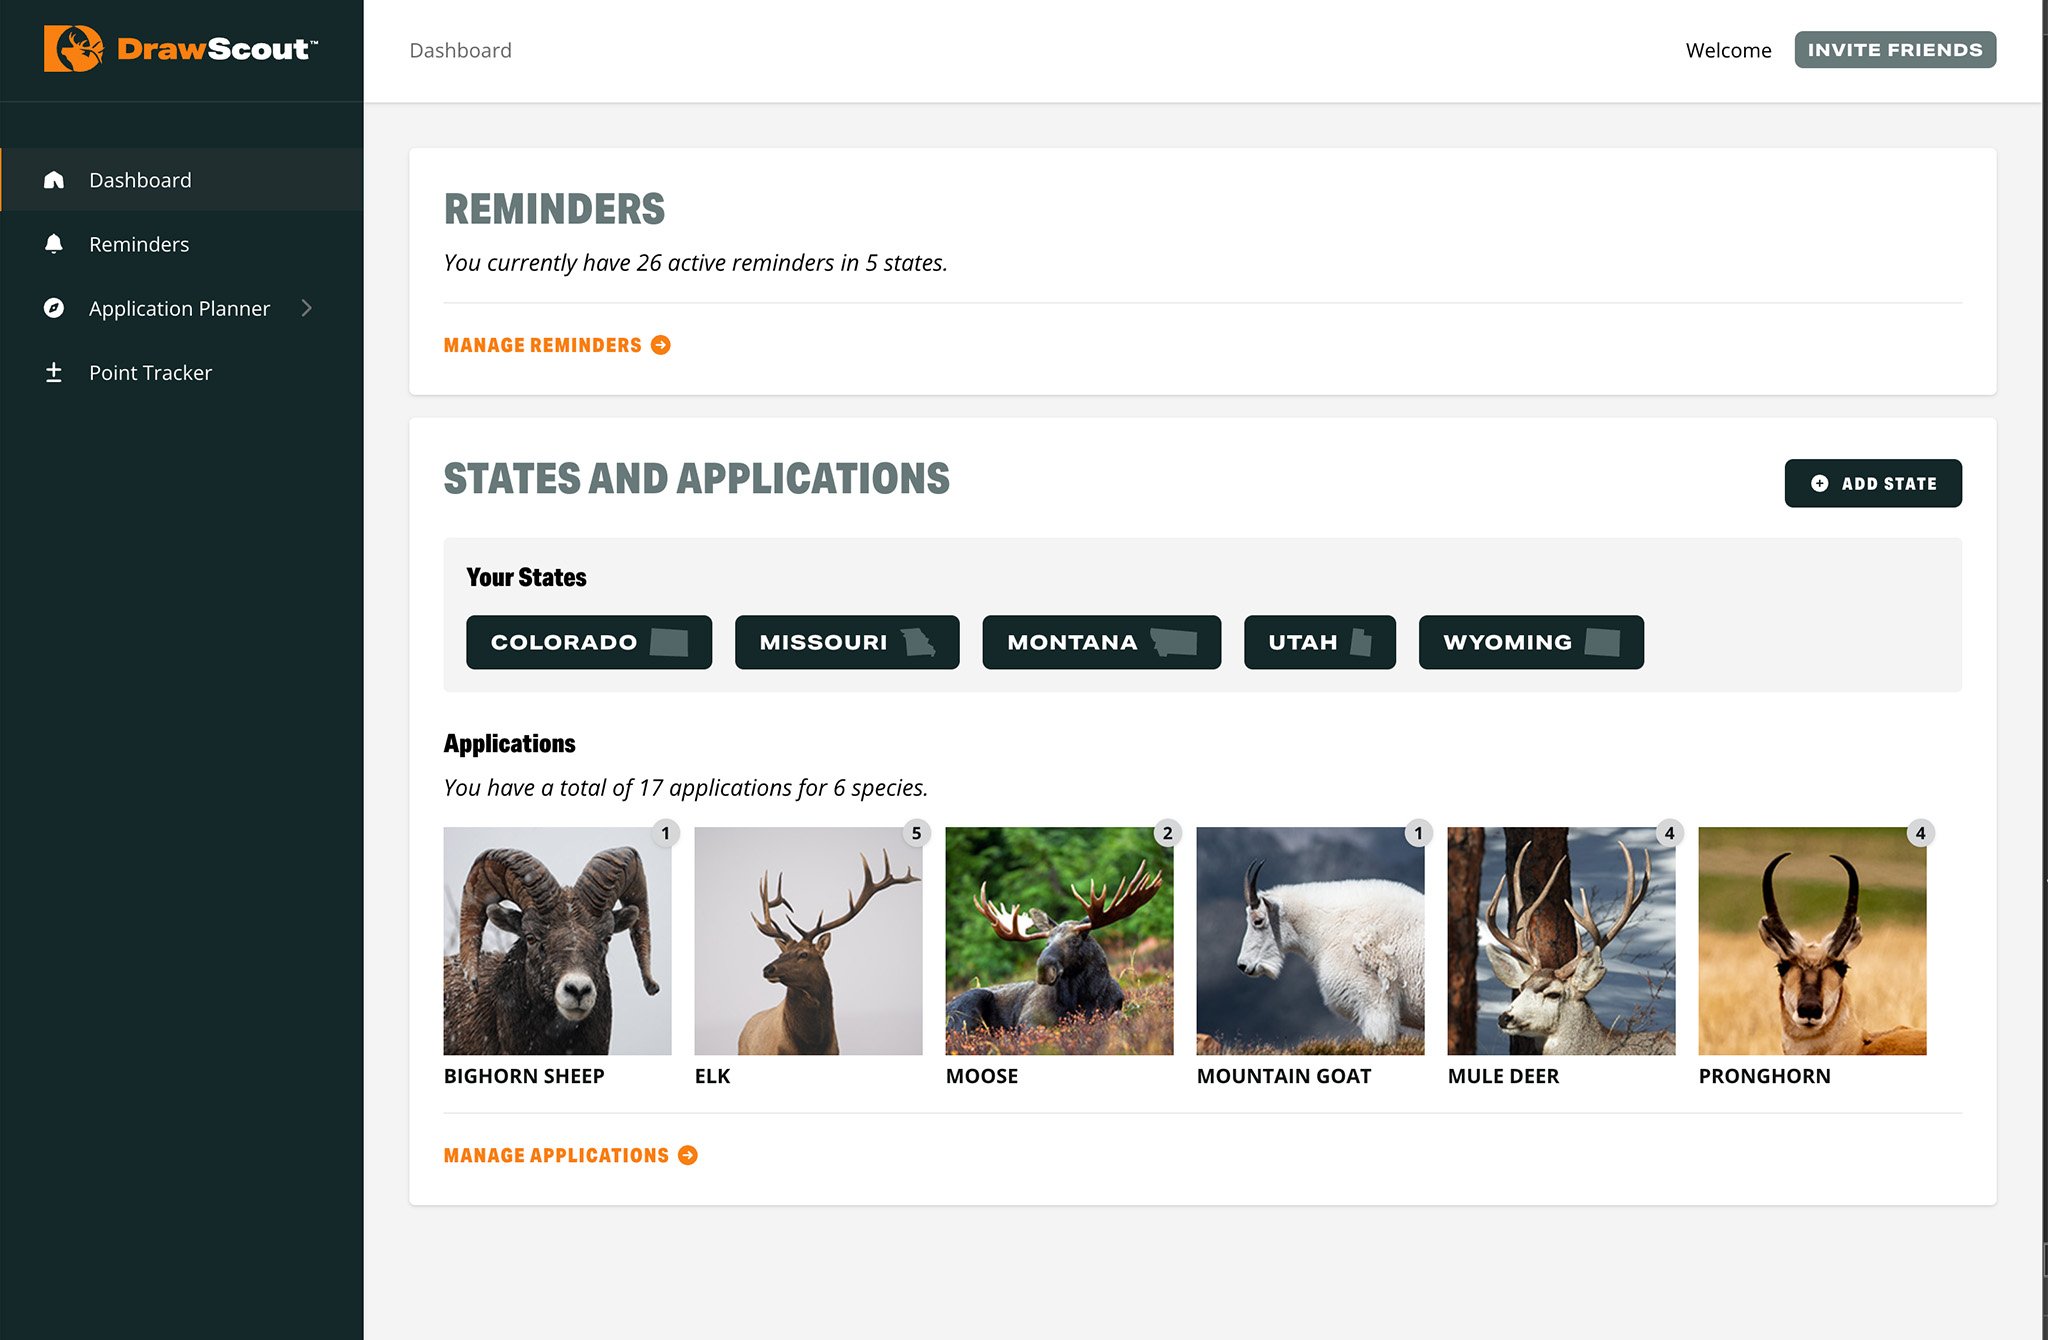Click the Pronghorn count badge showing 4
Image resolution: width=2048 pixels, height=1340 pixels.
point(1919,833)
